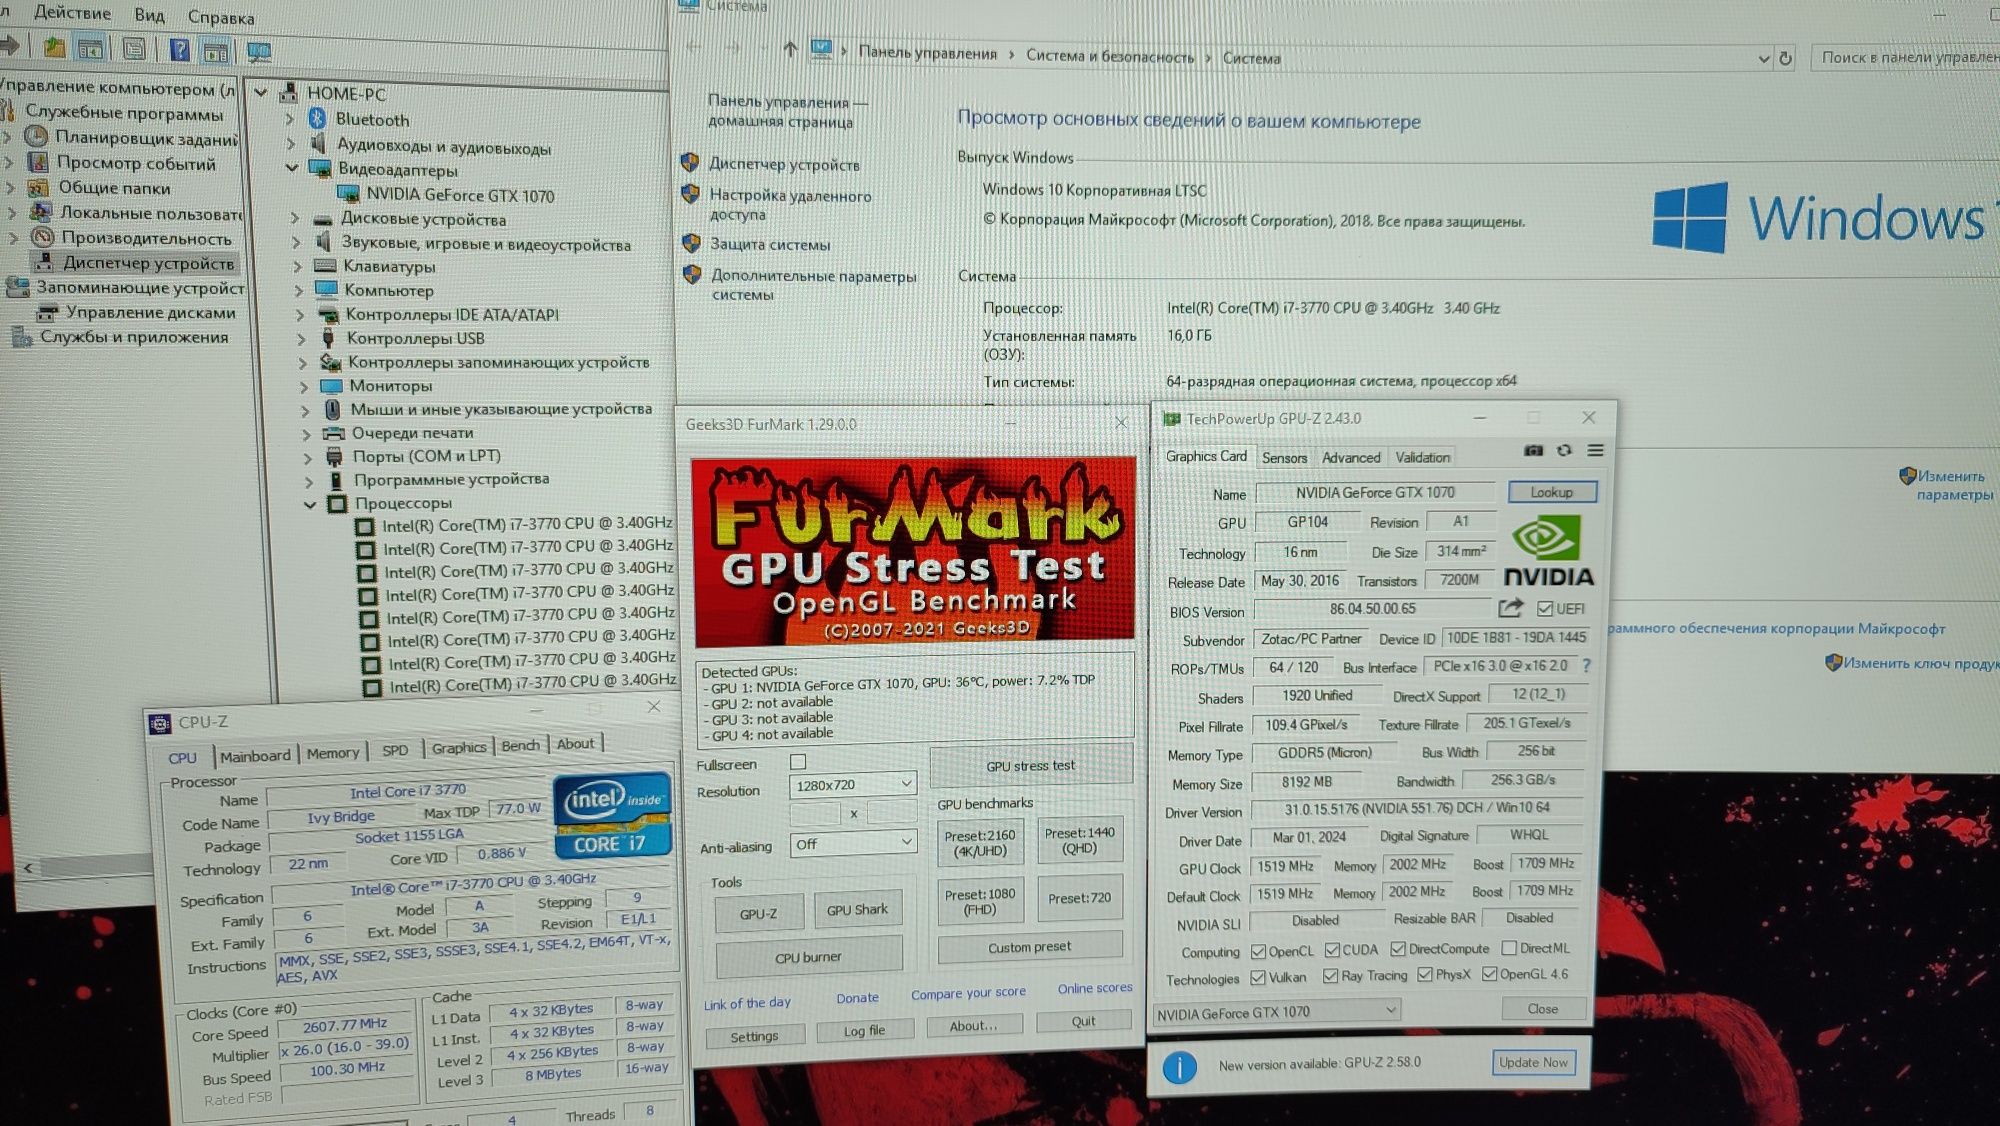This screenshot has height=1126, width=2000.
Task: Open the Диспетчер устройств link in System window
Action: 784,164
